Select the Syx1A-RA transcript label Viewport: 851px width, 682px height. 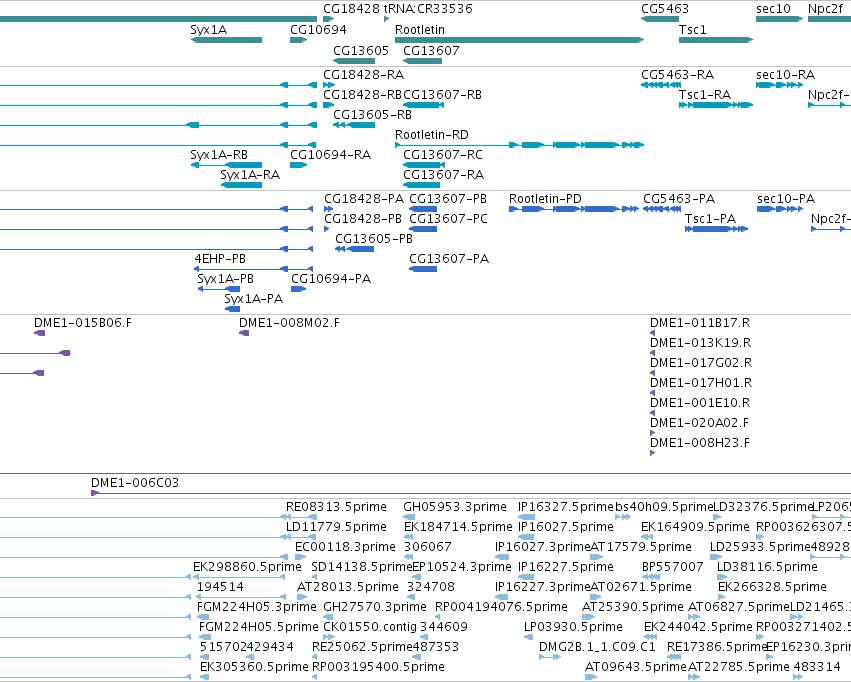click(x=250, y=175)
